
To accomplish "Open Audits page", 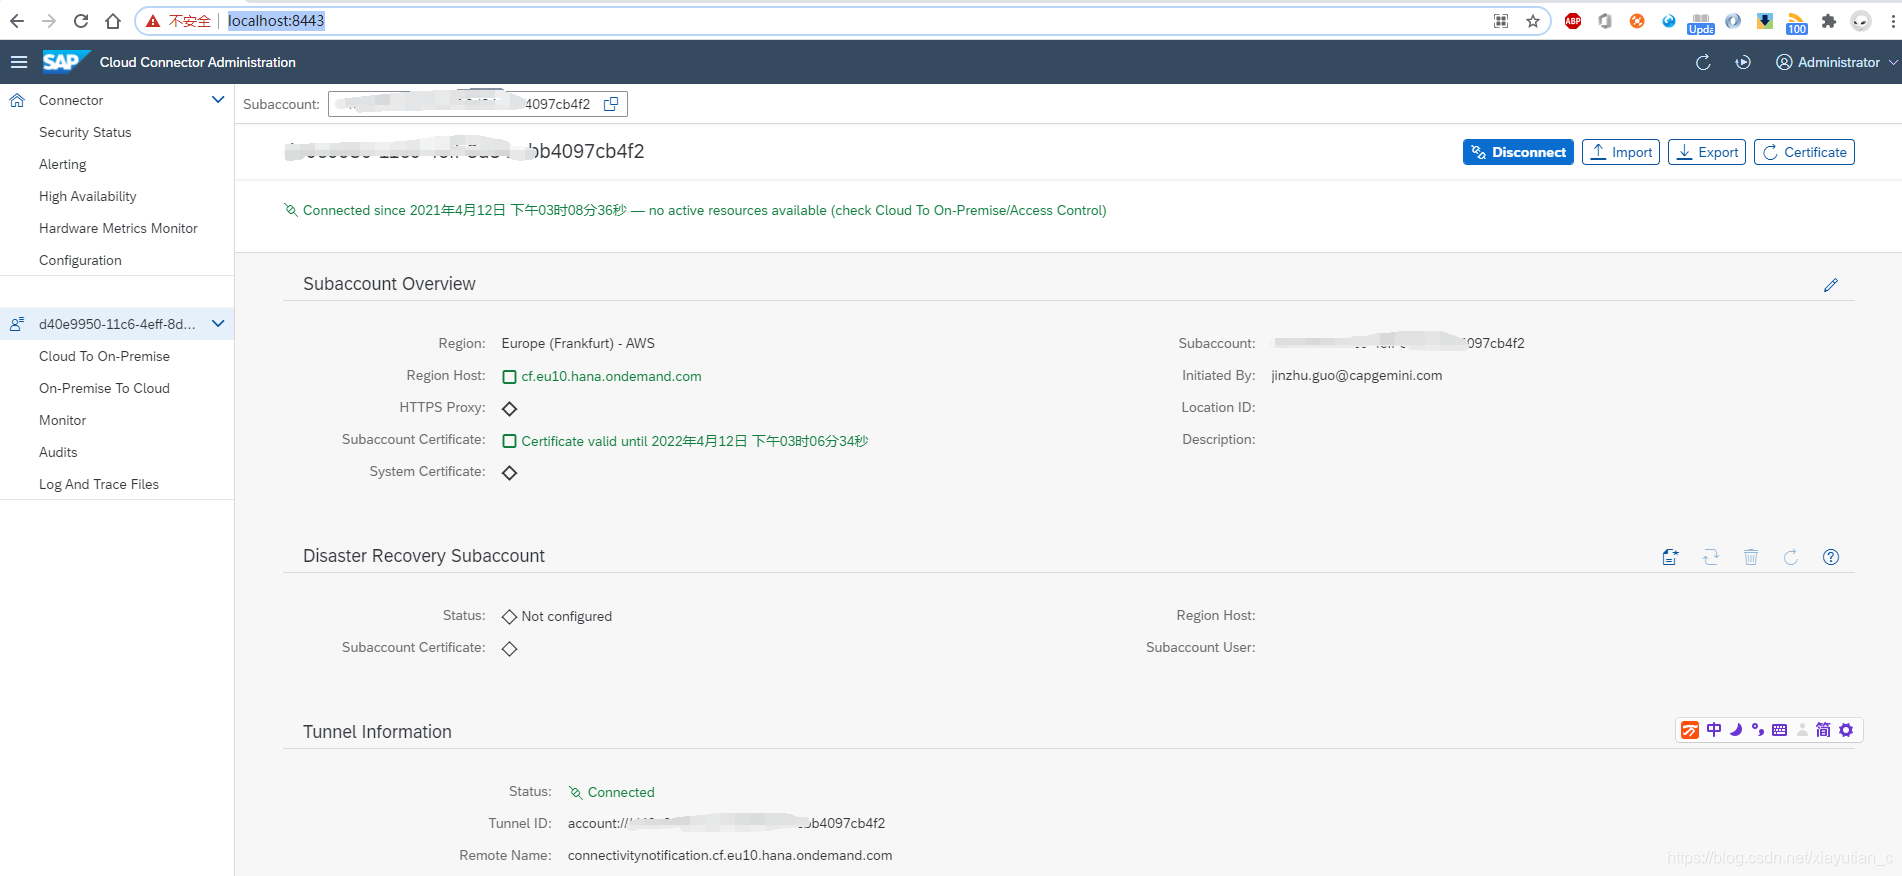I will tap(58, 452).
